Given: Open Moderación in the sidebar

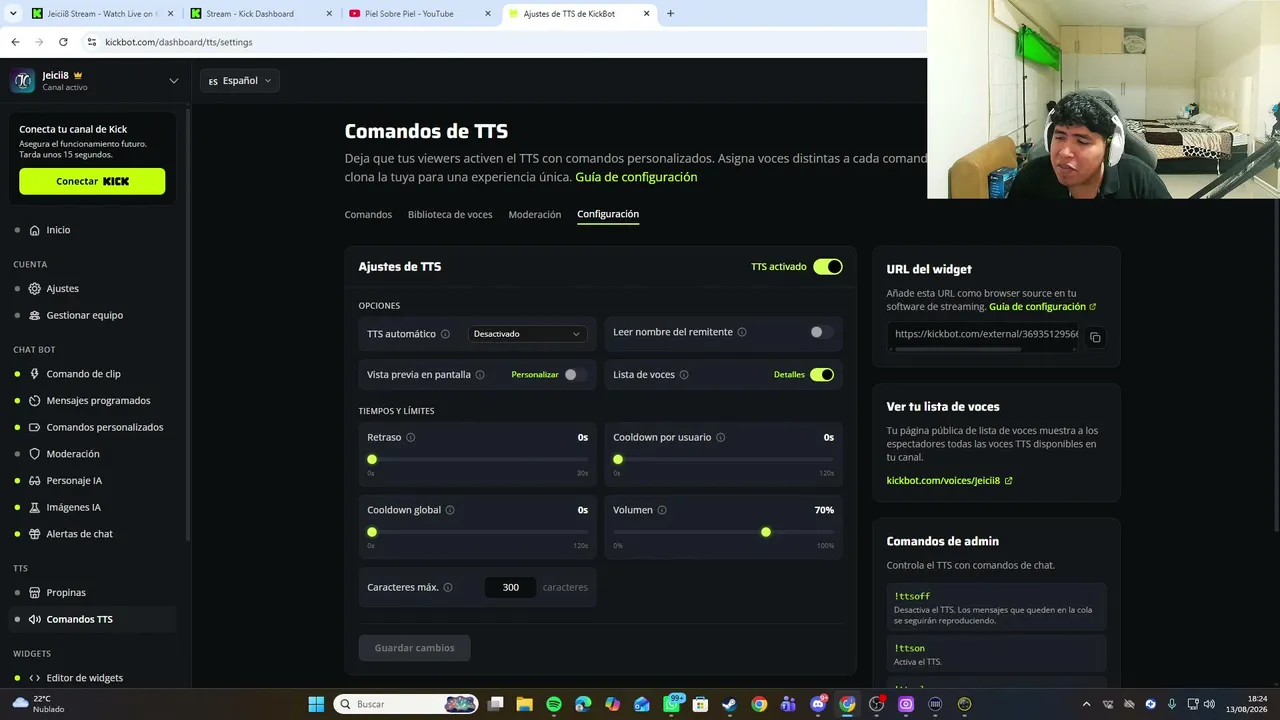Looking at the screenshot, I should pyautogui.click(x=73, y=454).
